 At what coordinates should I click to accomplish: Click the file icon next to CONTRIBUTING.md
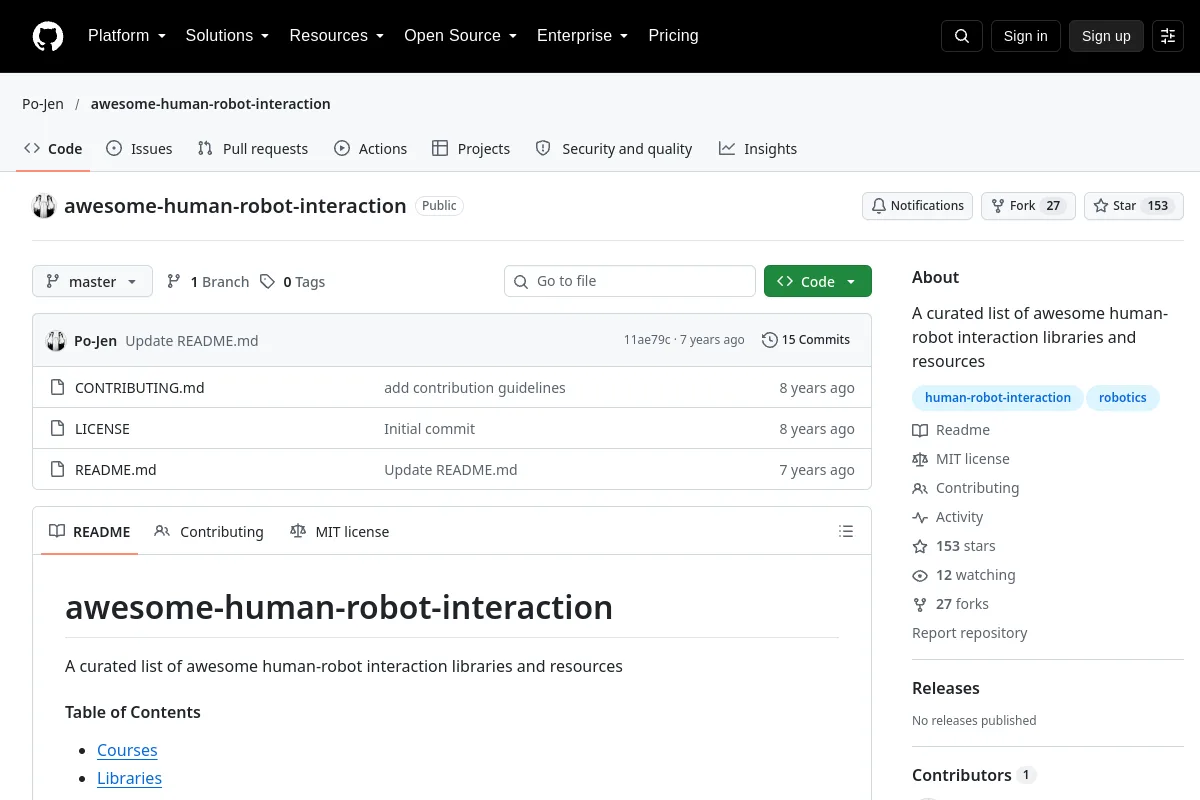[x=57, y=387]
